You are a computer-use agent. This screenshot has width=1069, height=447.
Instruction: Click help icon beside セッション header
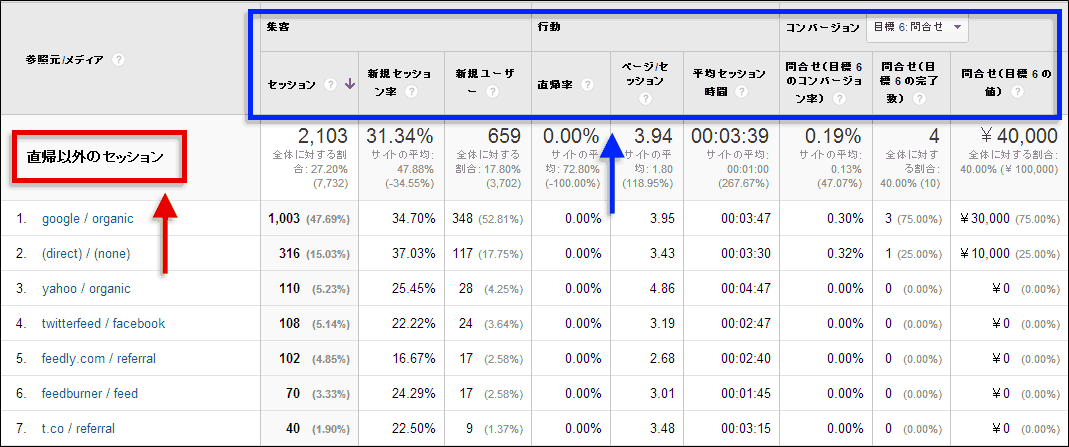[x=330, y=85]
